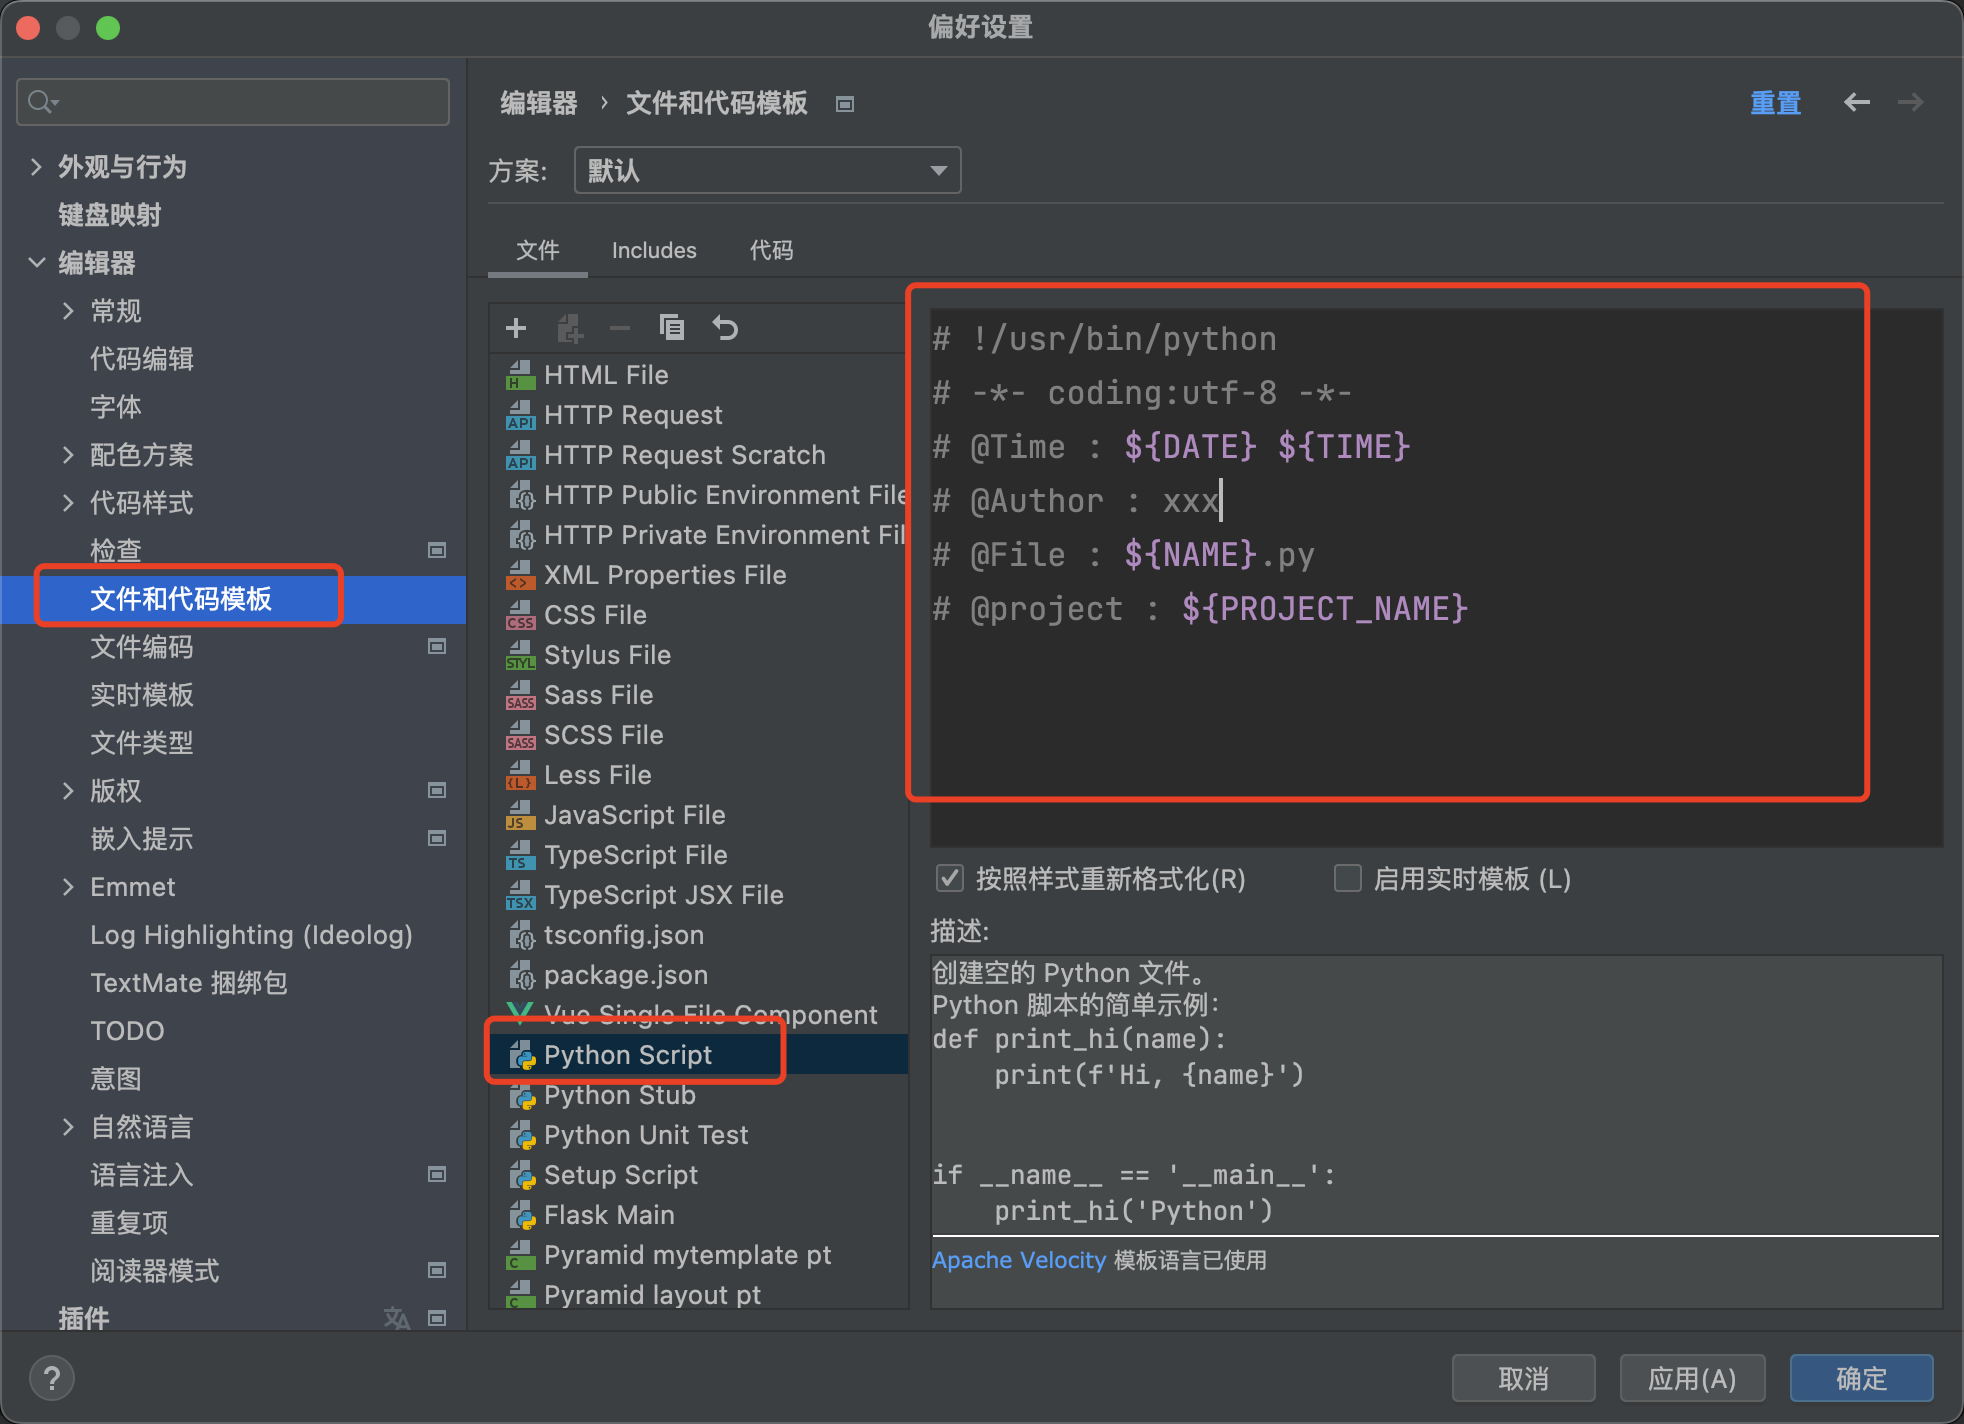Enable the live templates checkbox
1964x1424 pixels.
coord(1348,879)
